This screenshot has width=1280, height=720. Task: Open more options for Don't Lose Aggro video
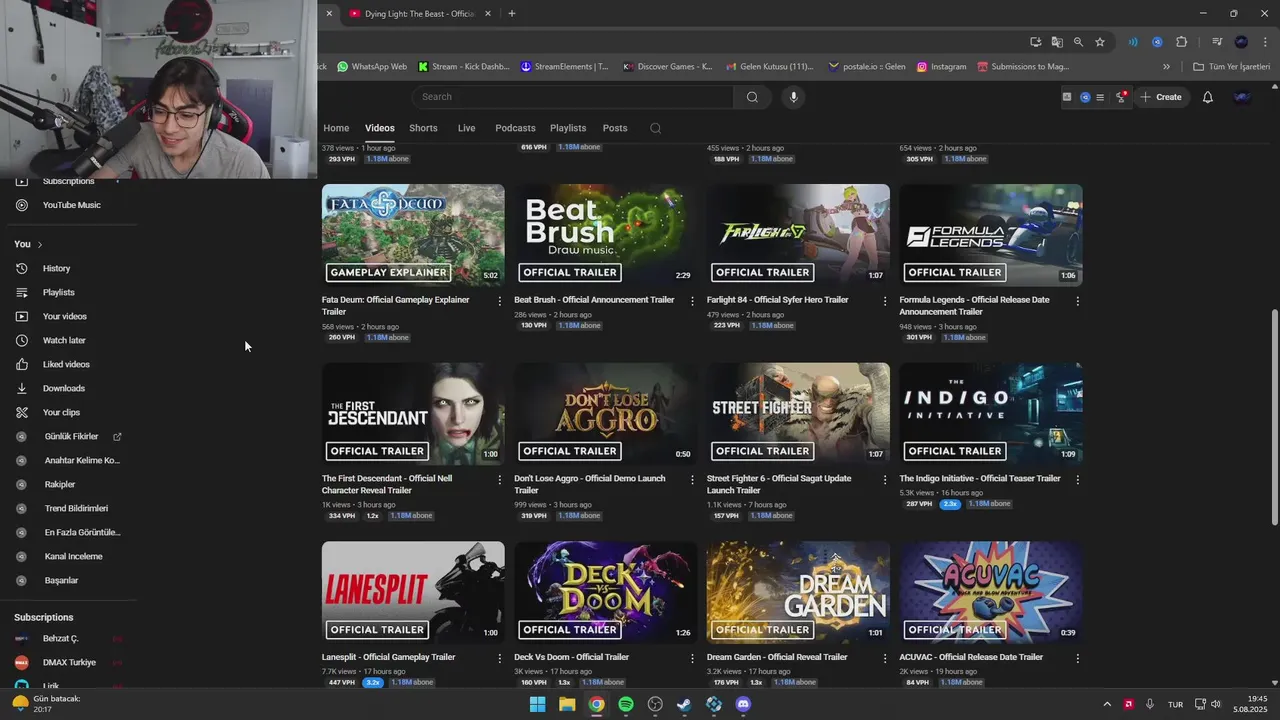[692, 479]
